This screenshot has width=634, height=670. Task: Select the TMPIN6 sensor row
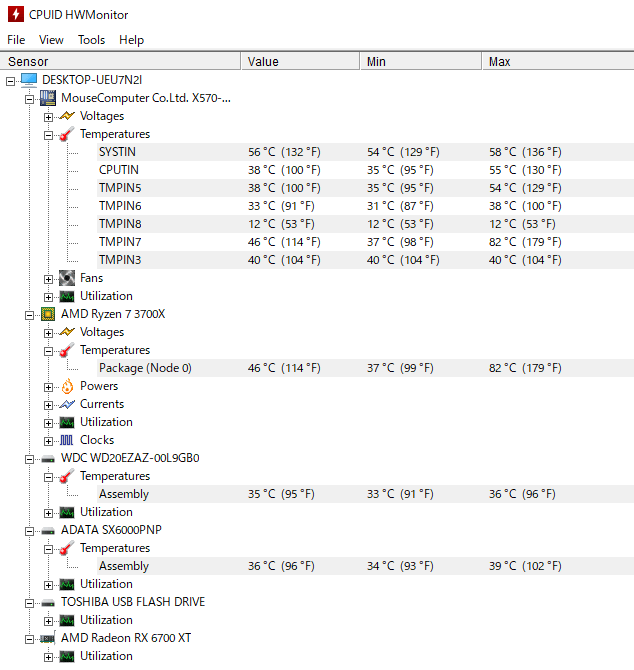pyautogui.click(x=365, y=206)
